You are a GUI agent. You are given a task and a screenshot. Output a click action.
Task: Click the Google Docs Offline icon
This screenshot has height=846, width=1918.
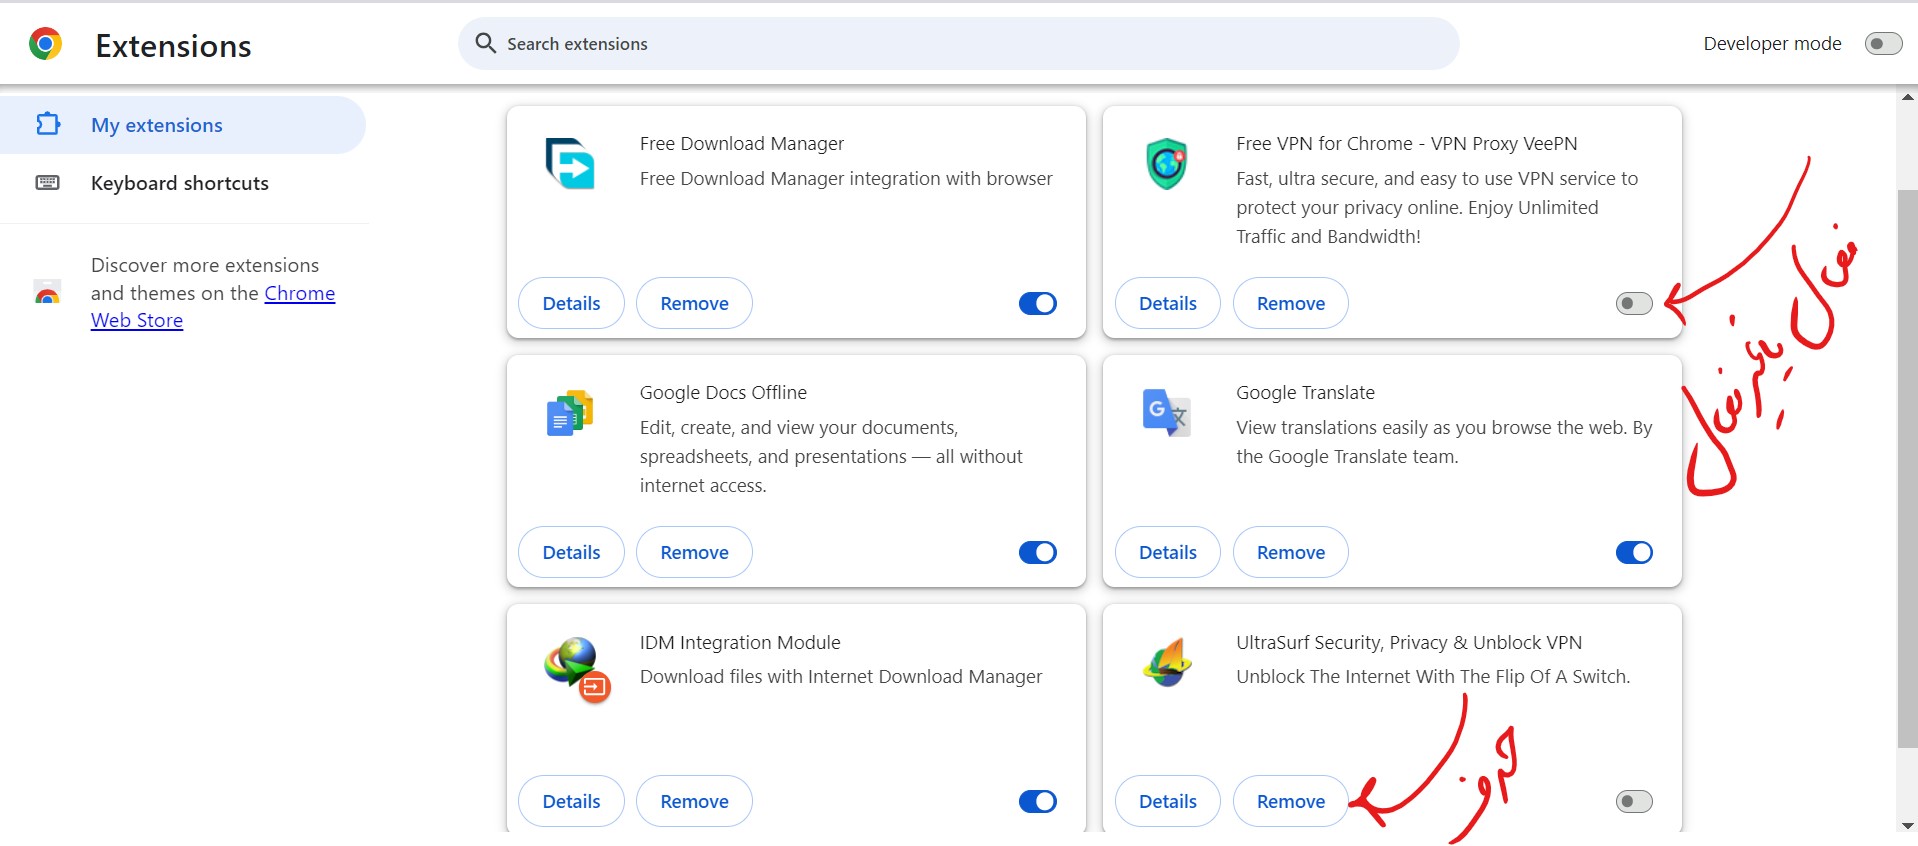click(570, 413)
